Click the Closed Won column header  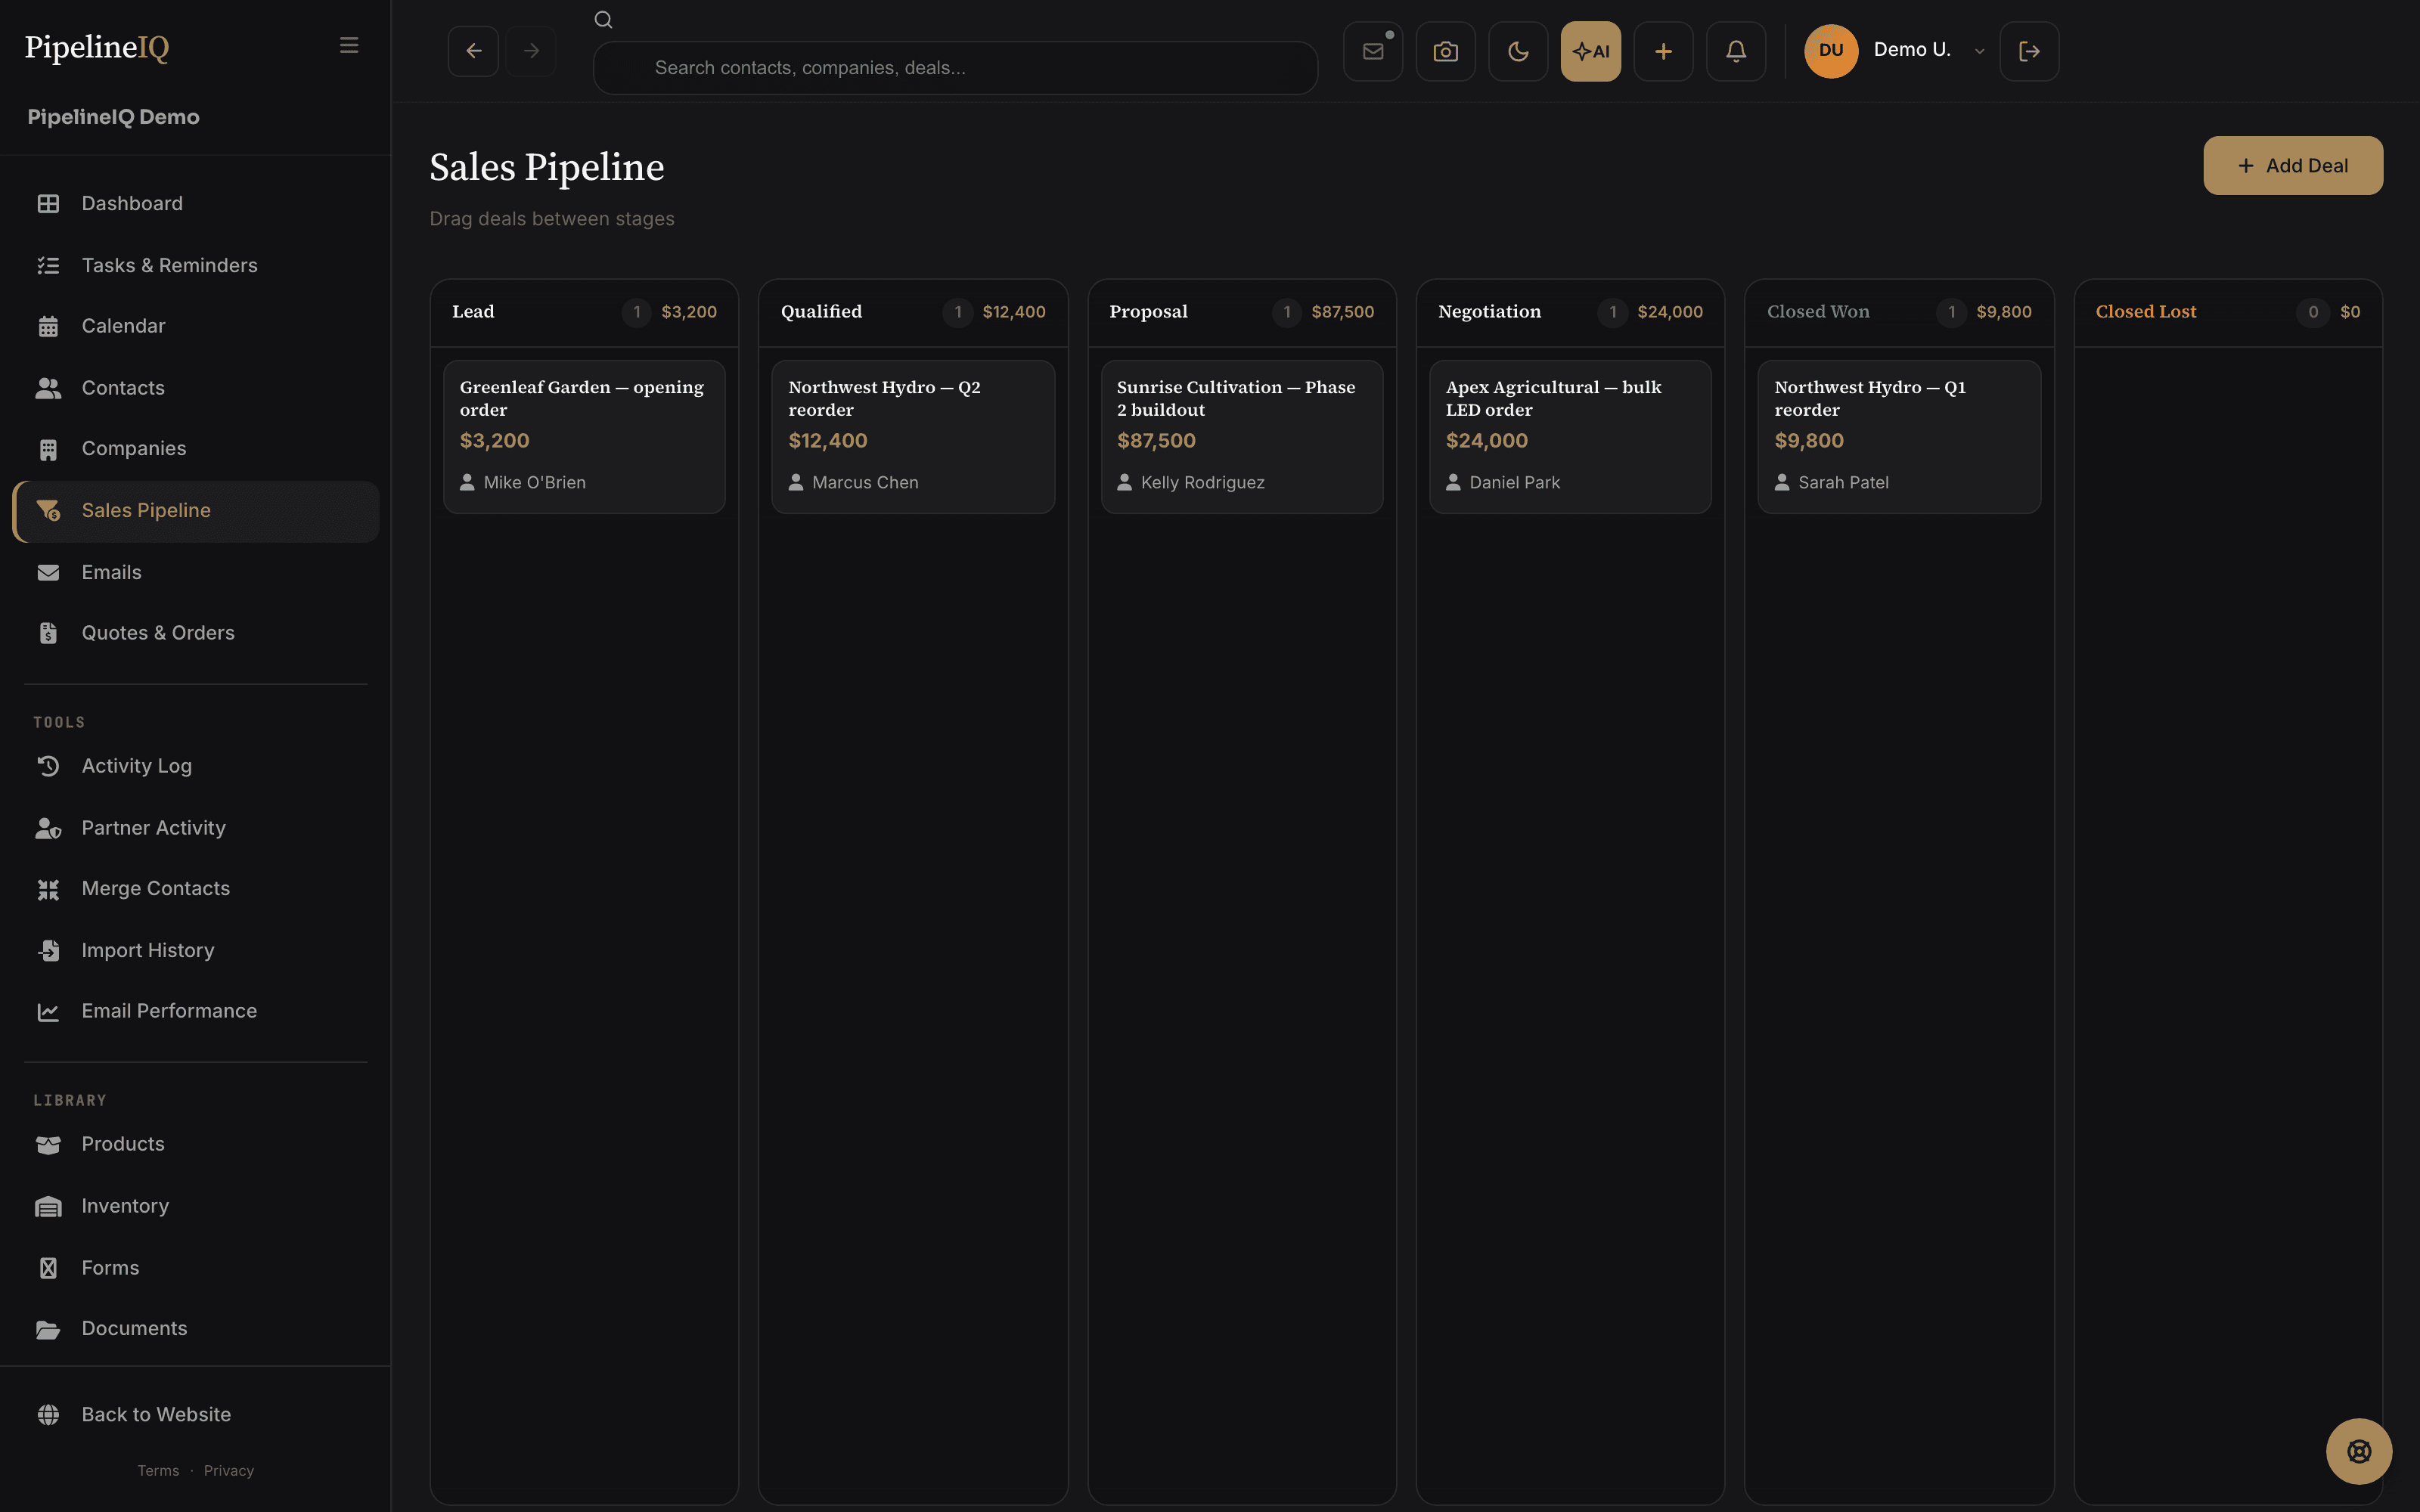point(1899,312)
